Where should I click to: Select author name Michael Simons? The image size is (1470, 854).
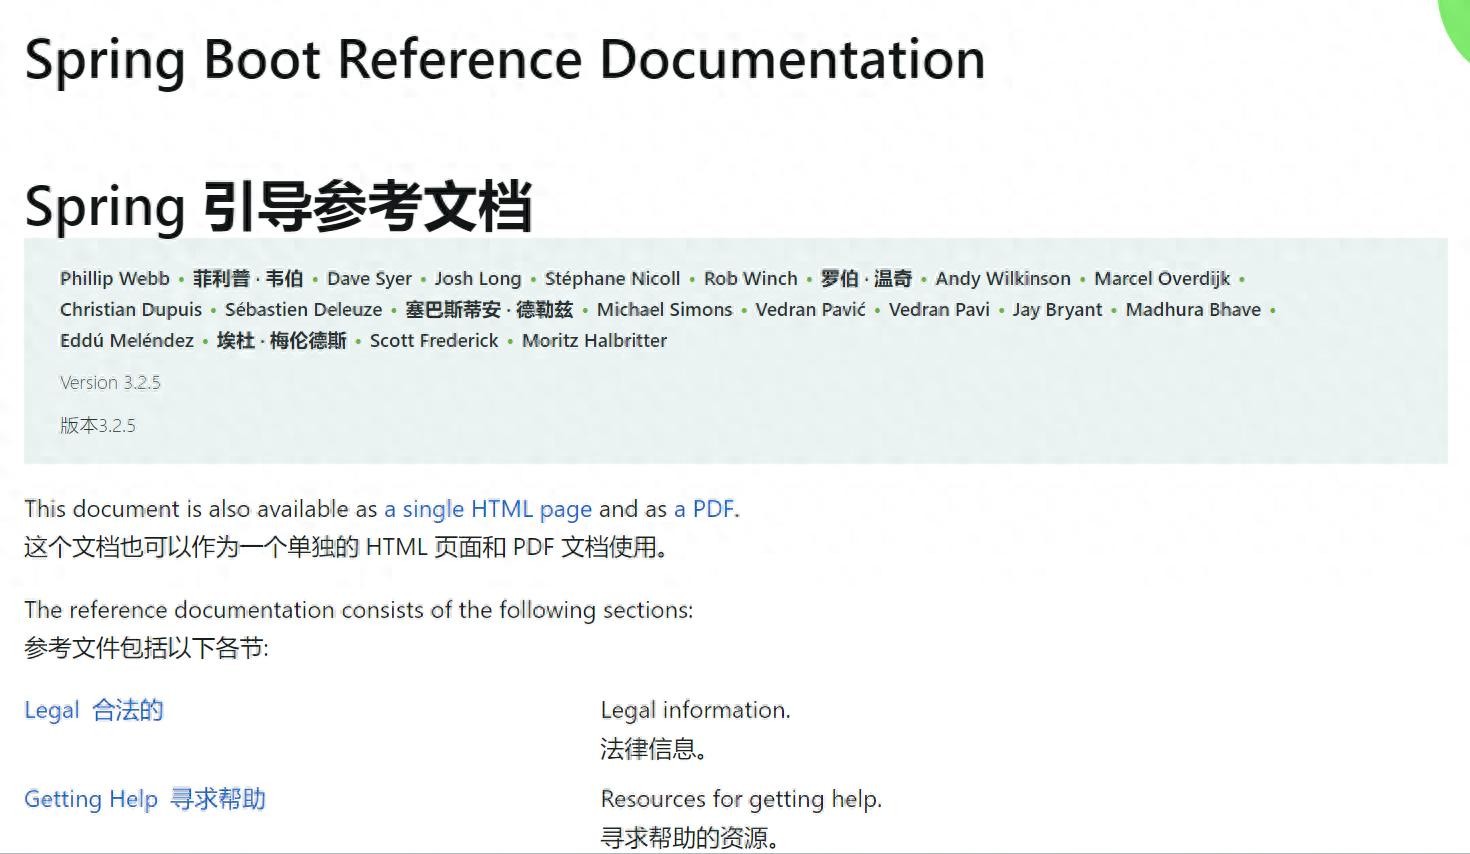point(664,310)
